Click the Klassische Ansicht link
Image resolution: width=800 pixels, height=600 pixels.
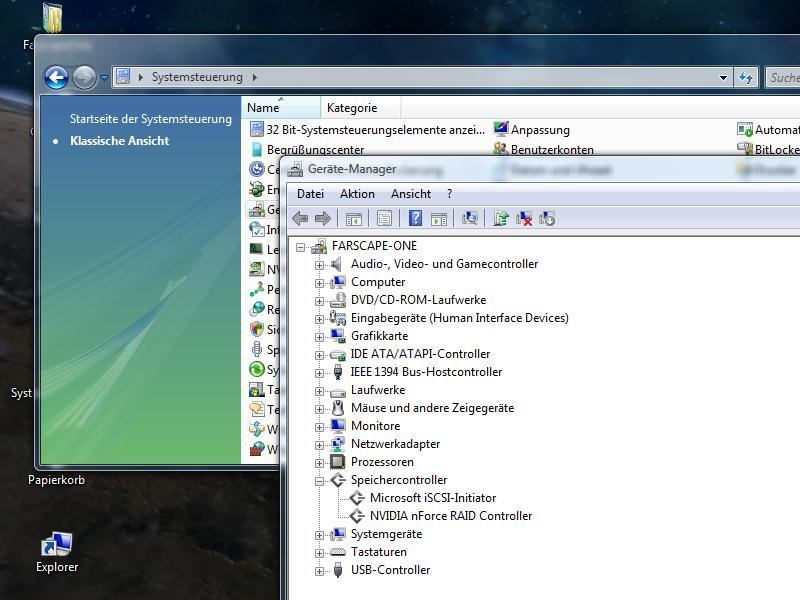pos(119,141)
